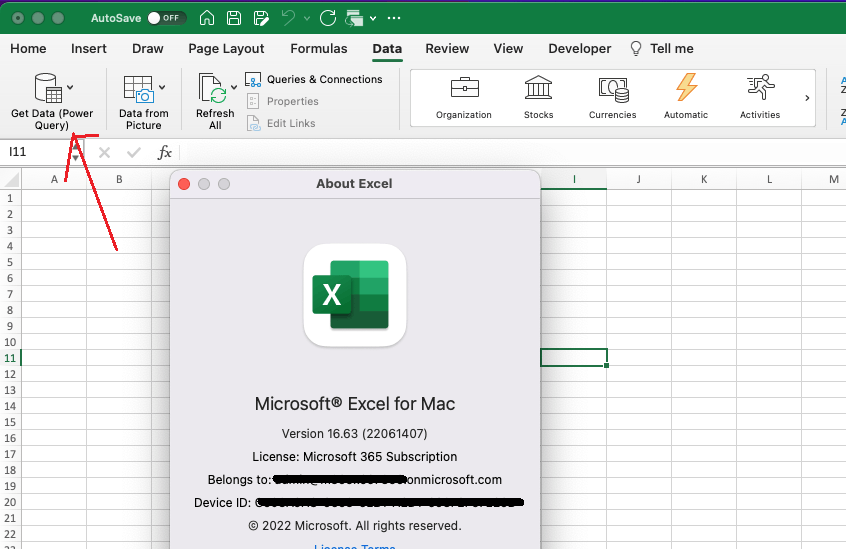The width and height of the screenshot is (846, 550).
Task: Switch to the Formulas tab
Action: (x=319, y=48)
